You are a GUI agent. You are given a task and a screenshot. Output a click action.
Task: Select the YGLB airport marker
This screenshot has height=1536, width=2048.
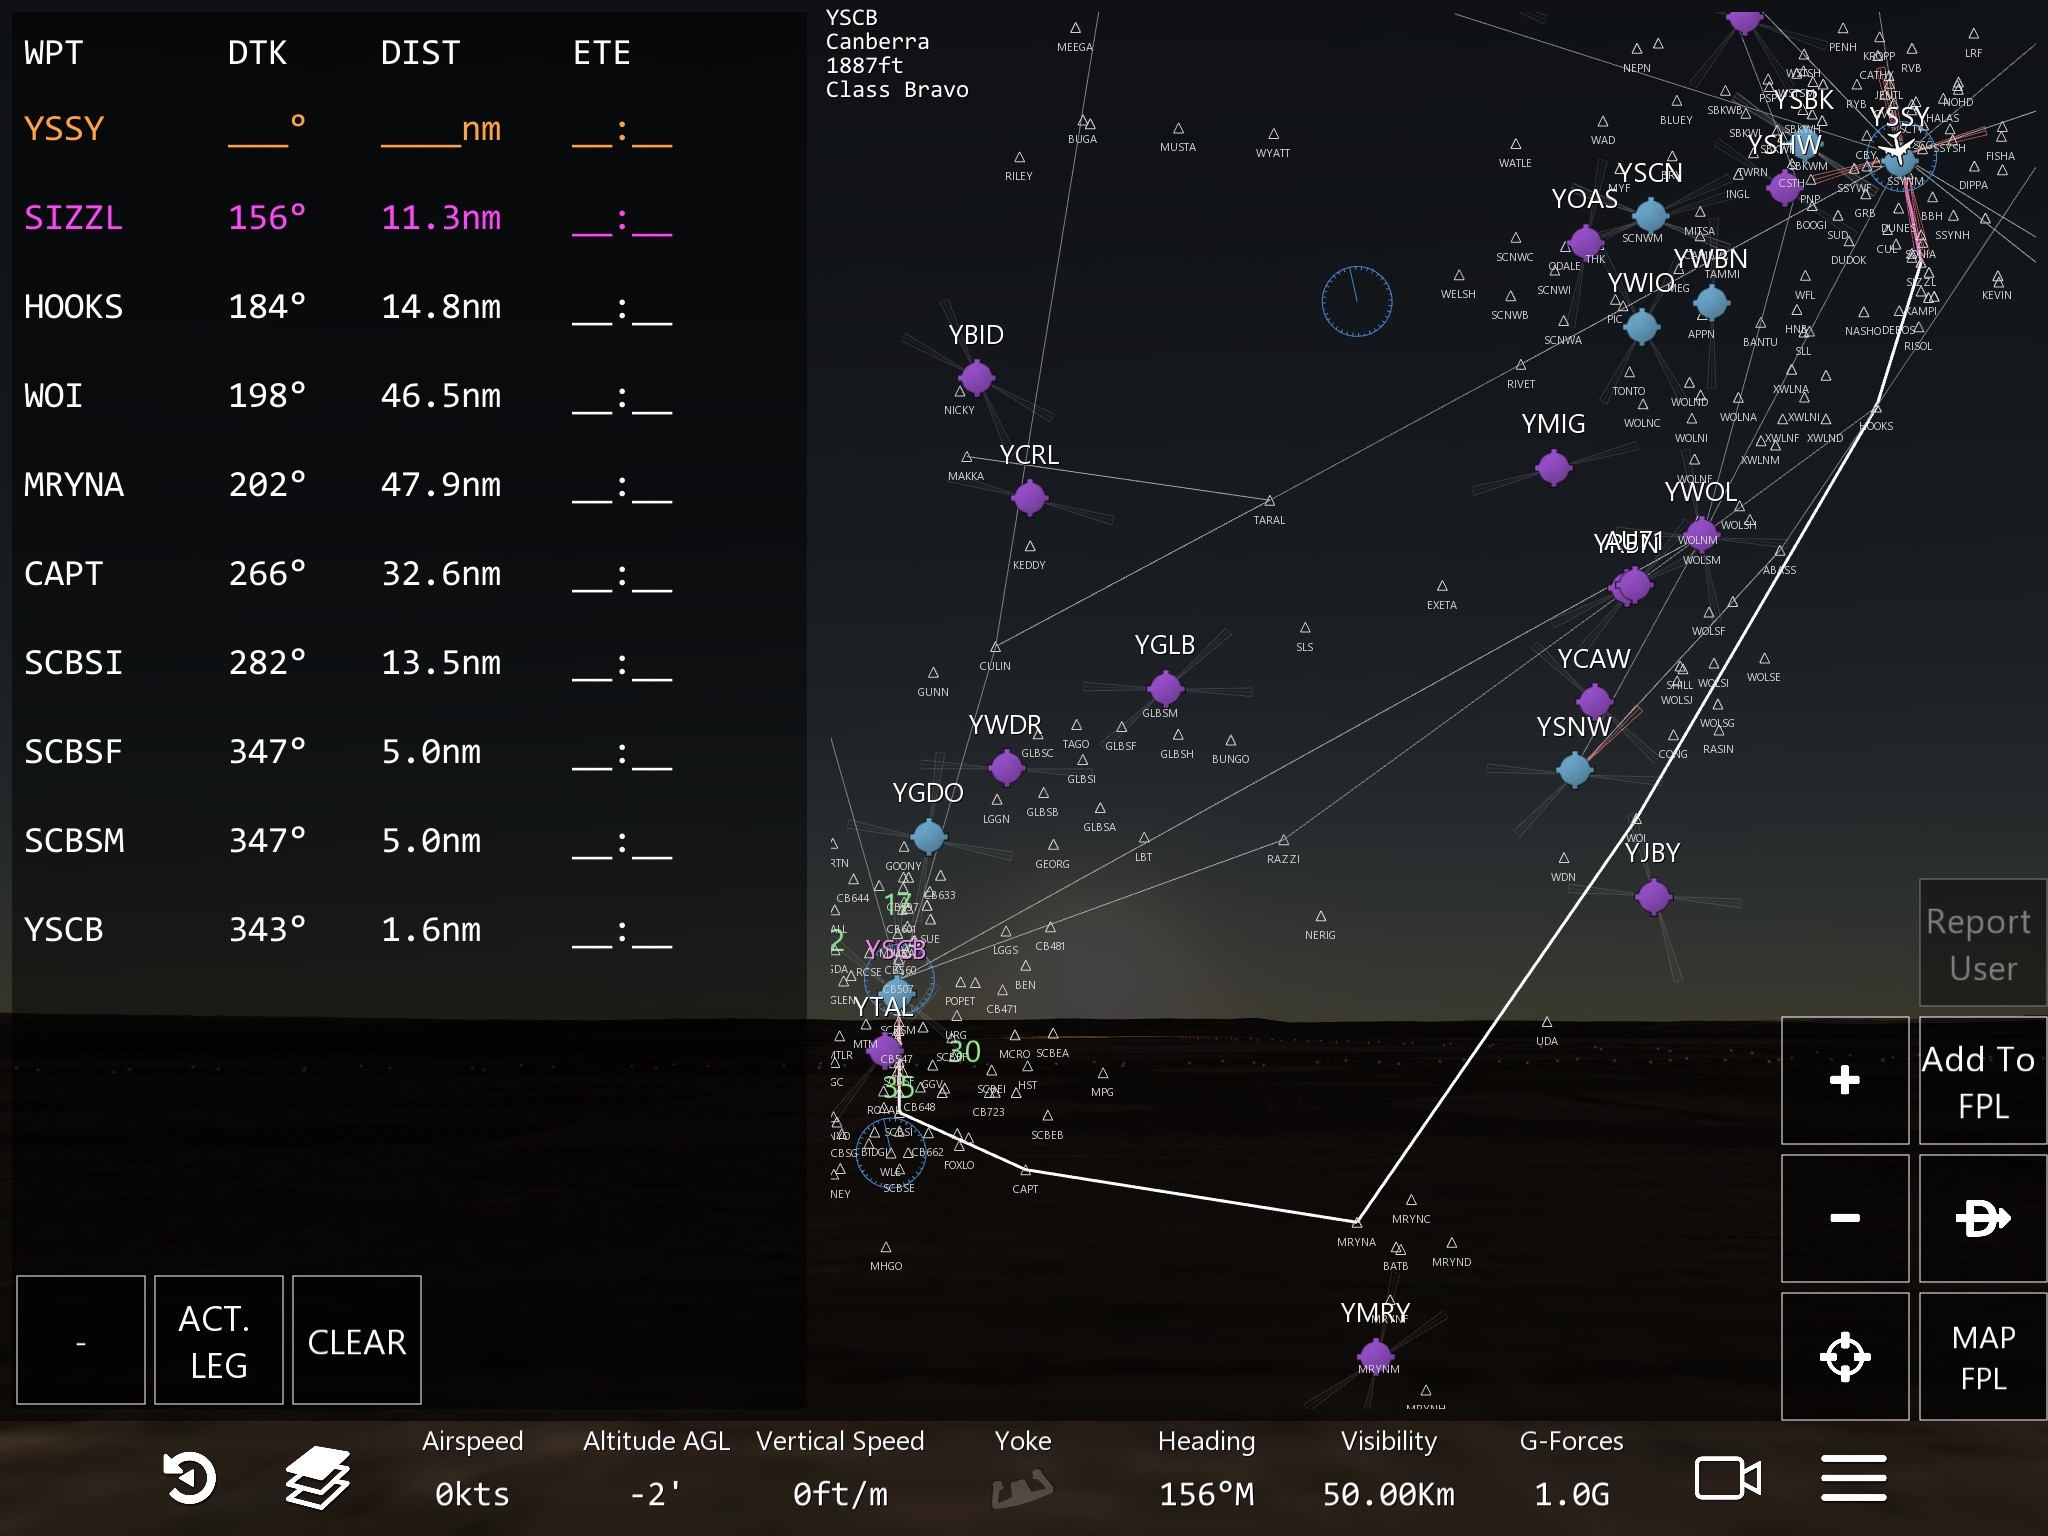1165,688
